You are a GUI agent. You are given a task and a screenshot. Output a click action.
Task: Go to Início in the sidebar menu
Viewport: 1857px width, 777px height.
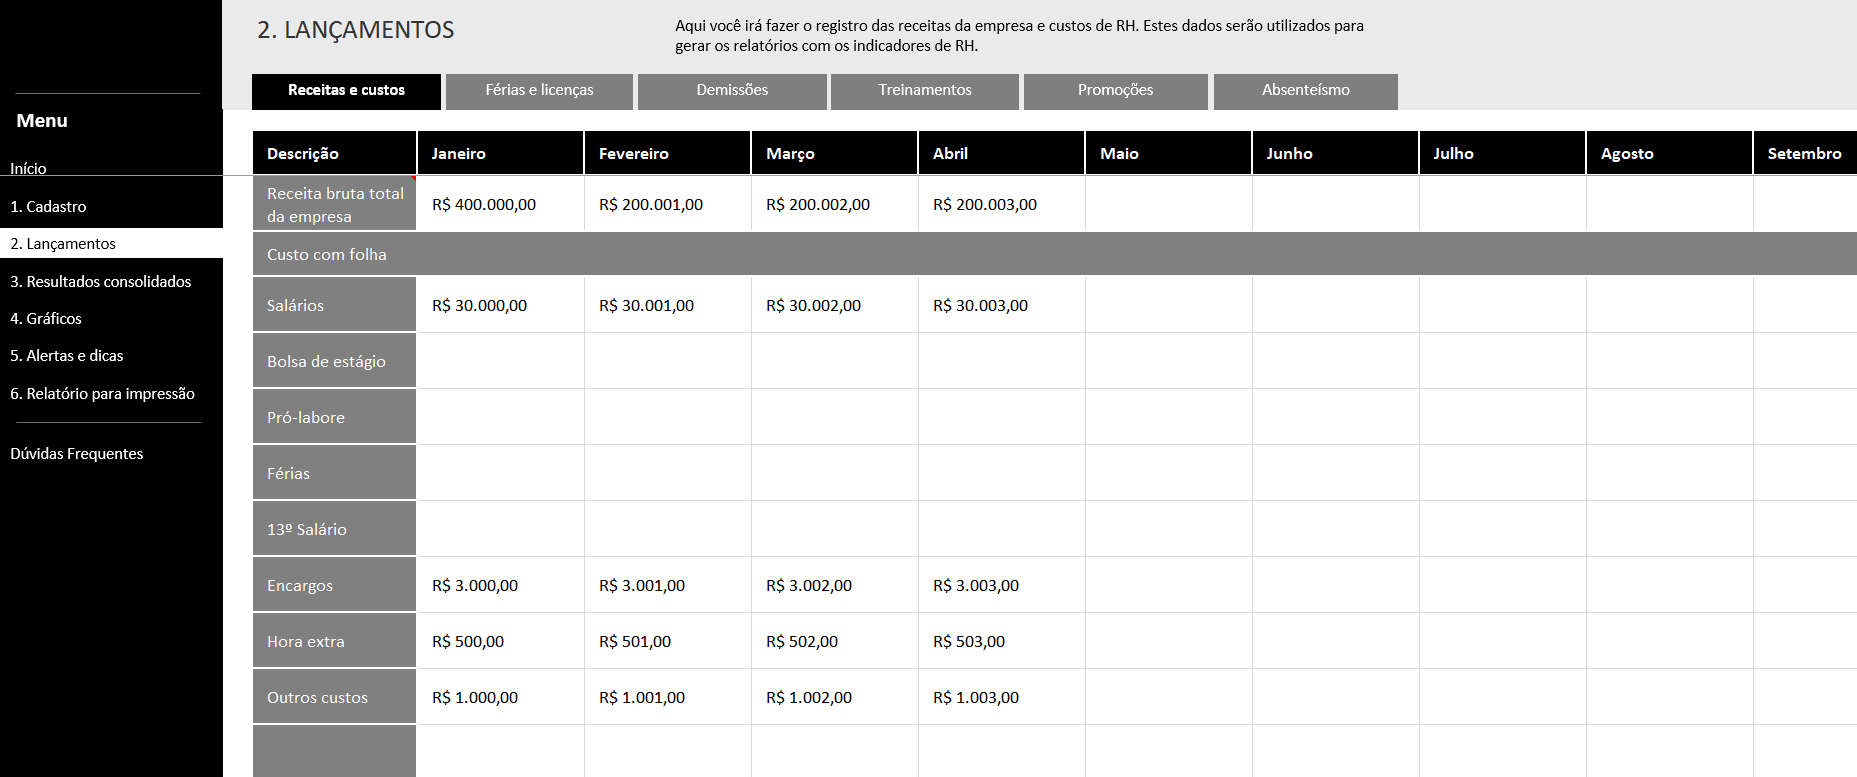[x=28, y=168]
